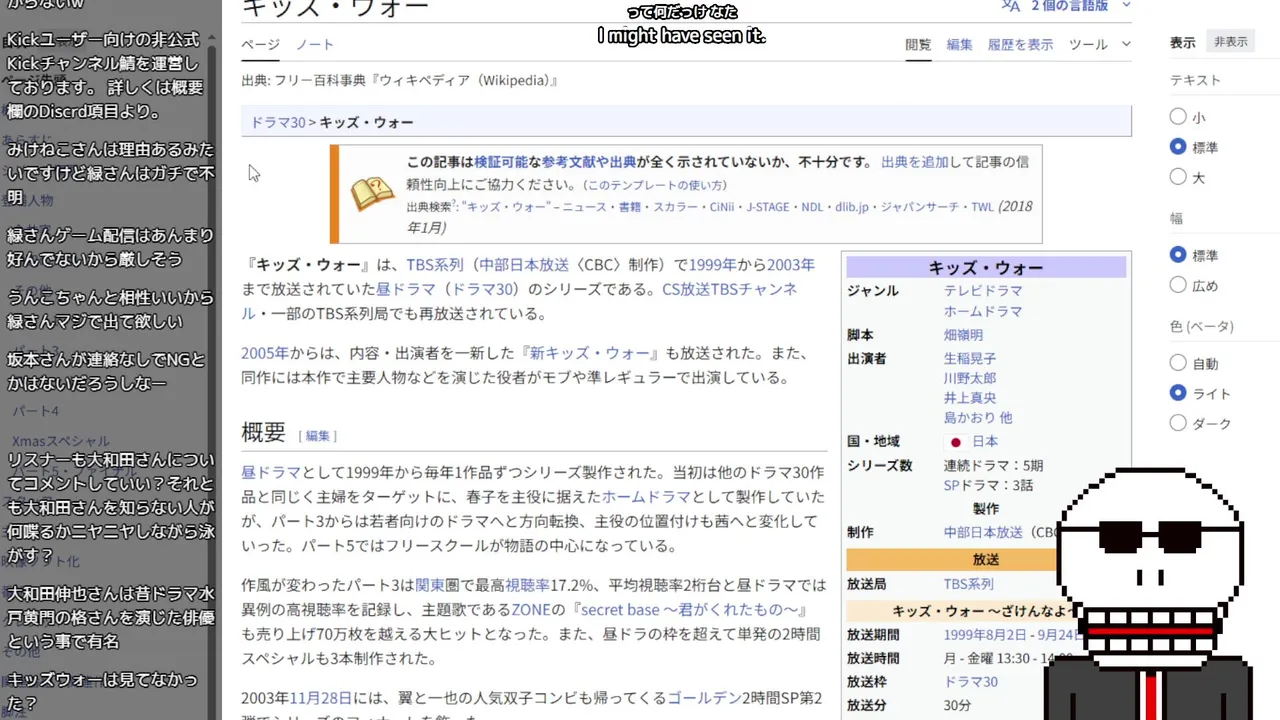Click the 編集 link beside 概要 heading
1280x720 pixels.
(317, 436)
